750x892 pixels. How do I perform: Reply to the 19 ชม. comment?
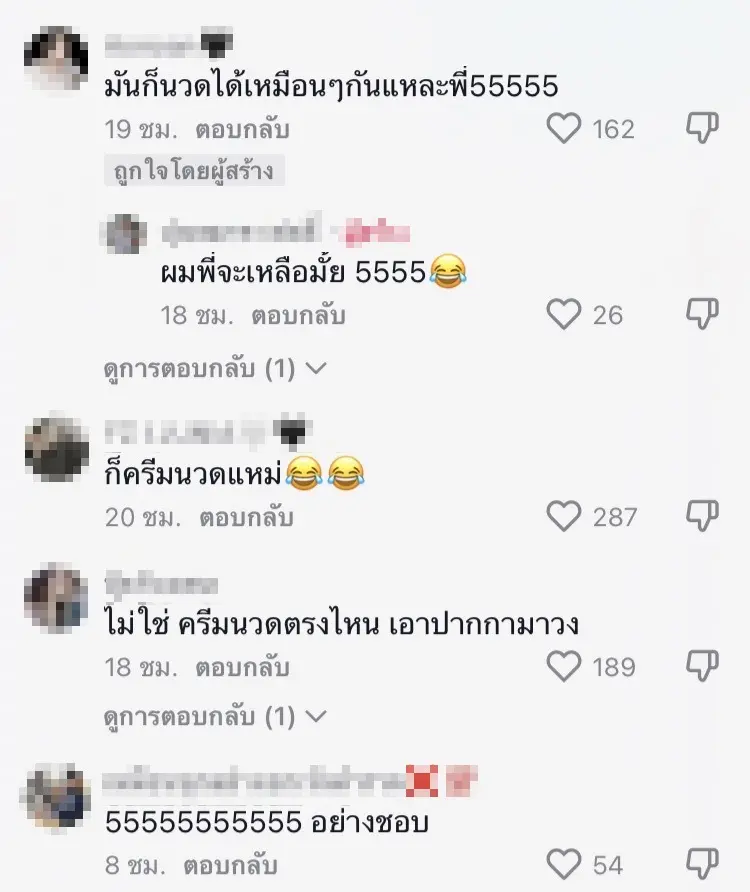click(x=242, y=130)
